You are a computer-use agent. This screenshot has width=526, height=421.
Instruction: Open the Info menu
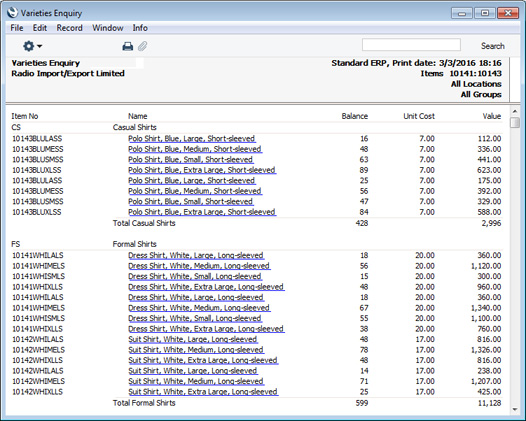point(140,28)
